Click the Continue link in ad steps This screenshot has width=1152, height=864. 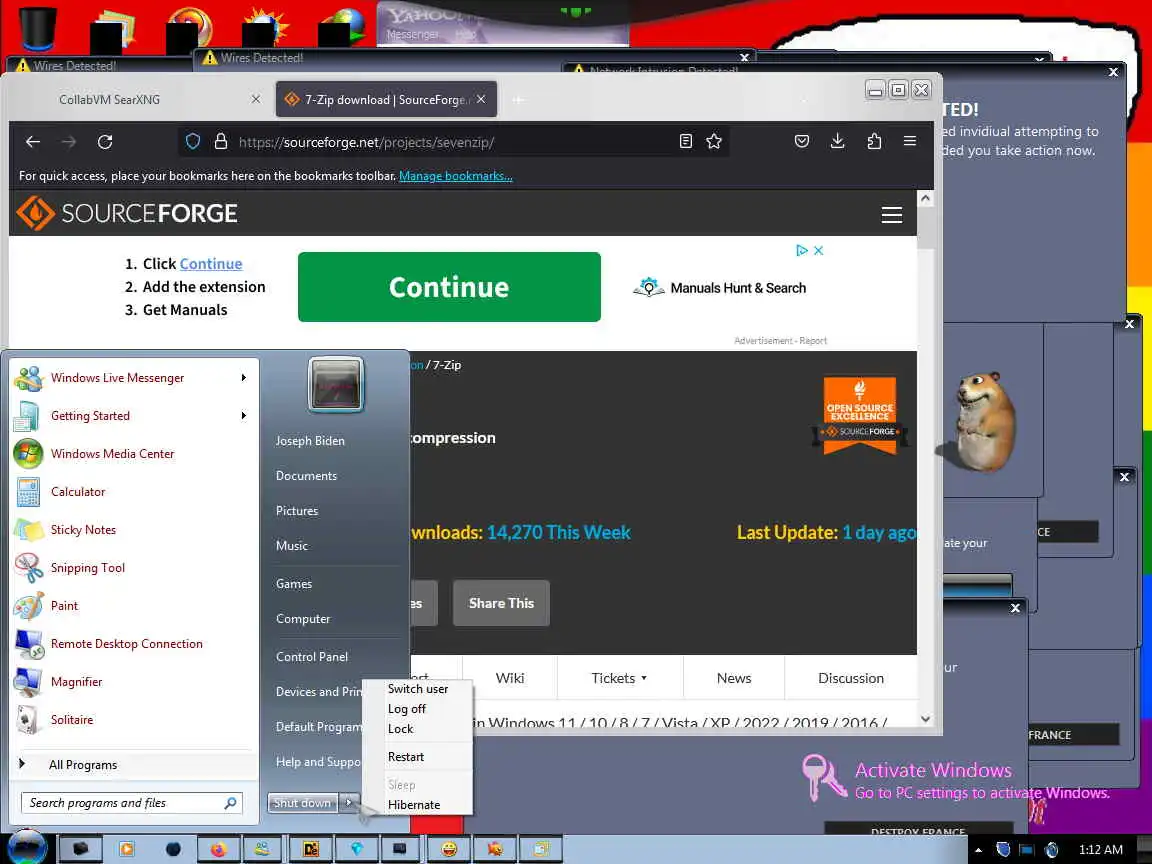(x=211, y=264)
